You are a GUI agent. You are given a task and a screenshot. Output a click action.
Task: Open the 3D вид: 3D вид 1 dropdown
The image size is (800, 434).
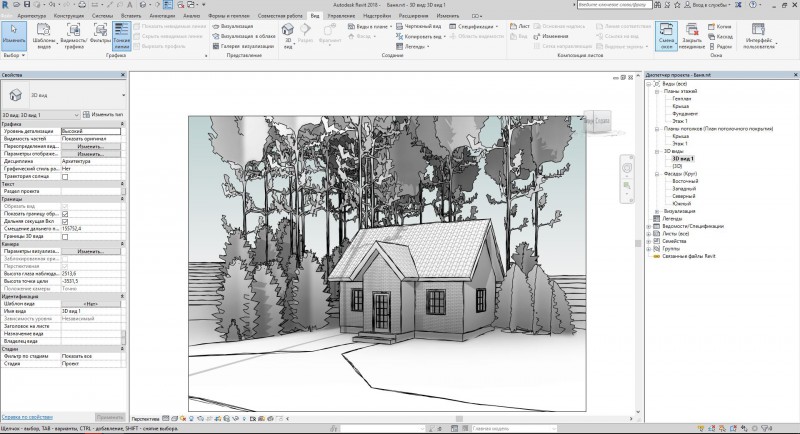tap(40, 115)
